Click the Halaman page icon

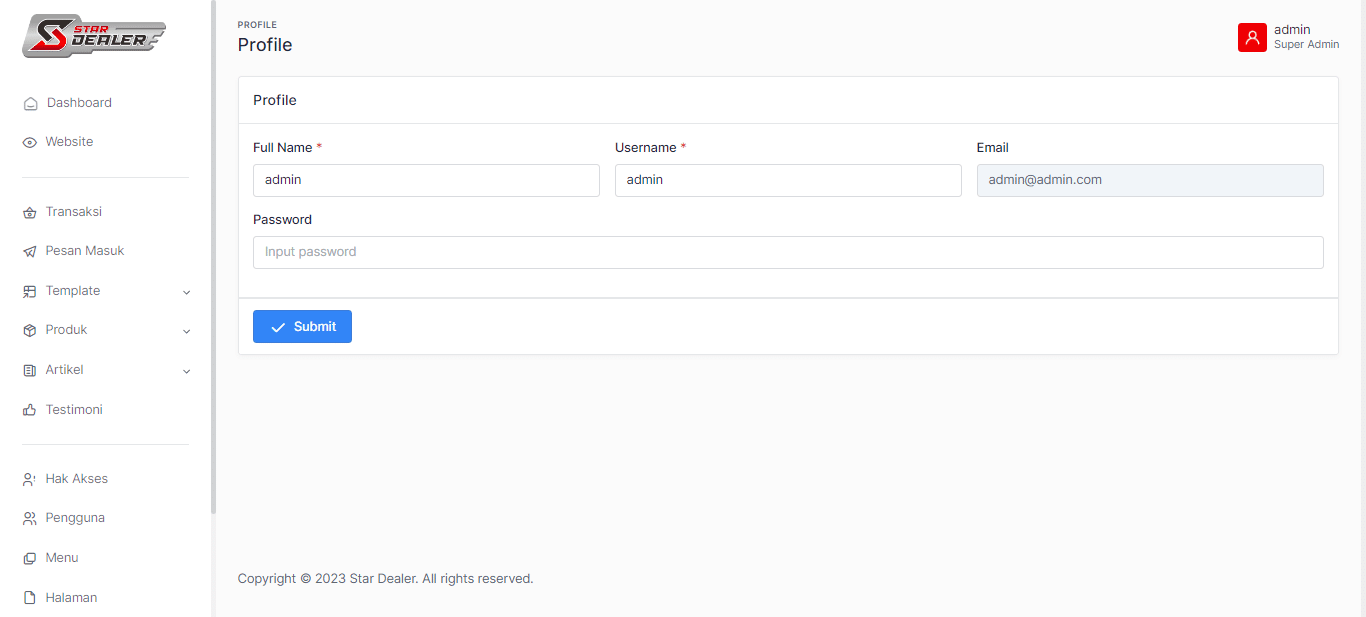pos(30,598)
